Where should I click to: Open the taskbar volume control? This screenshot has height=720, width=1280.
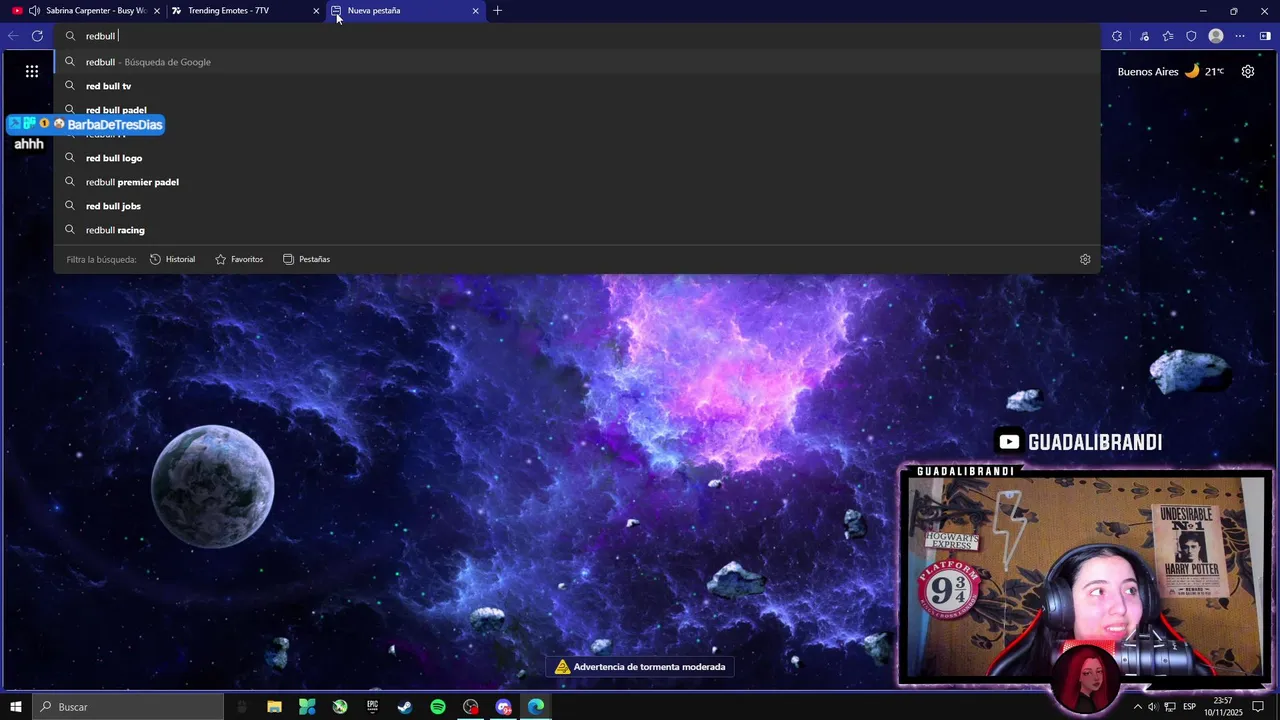[1153, 707]
